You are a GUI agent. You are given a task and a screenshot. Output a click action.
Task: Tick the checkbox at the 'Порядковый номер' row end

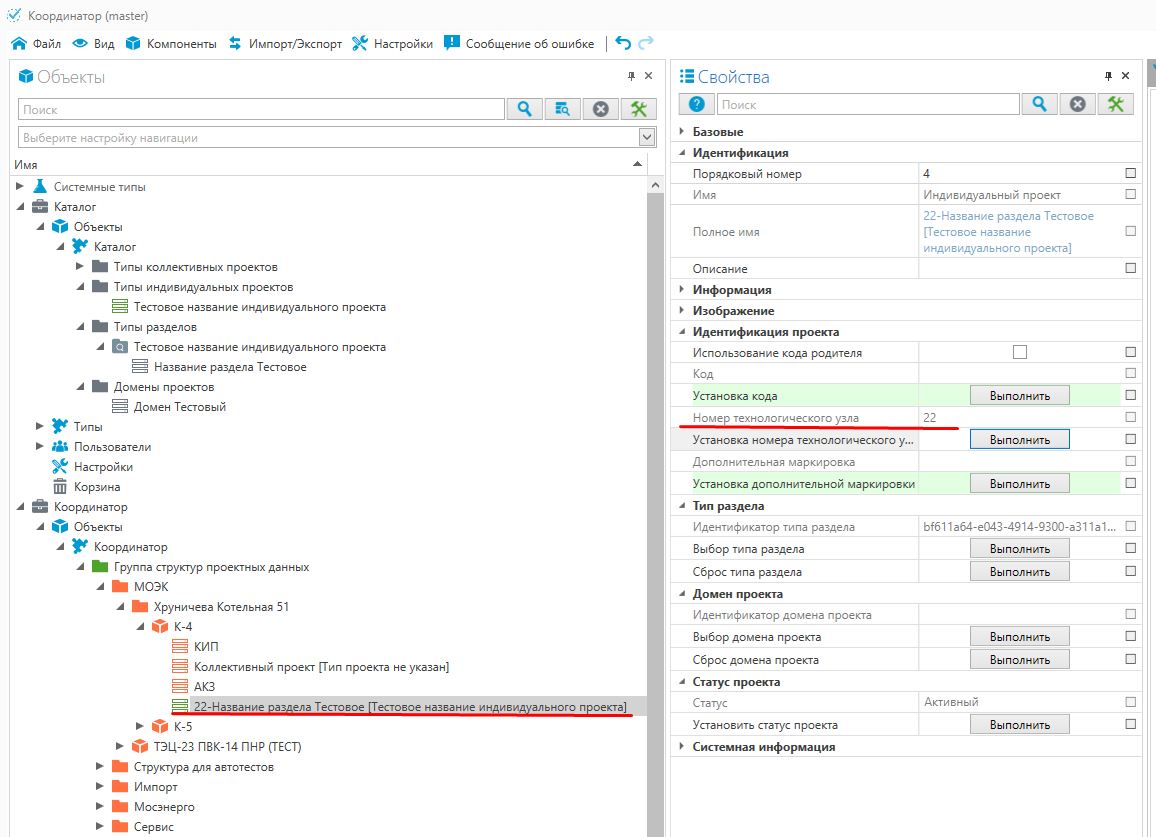point(1130,174)
